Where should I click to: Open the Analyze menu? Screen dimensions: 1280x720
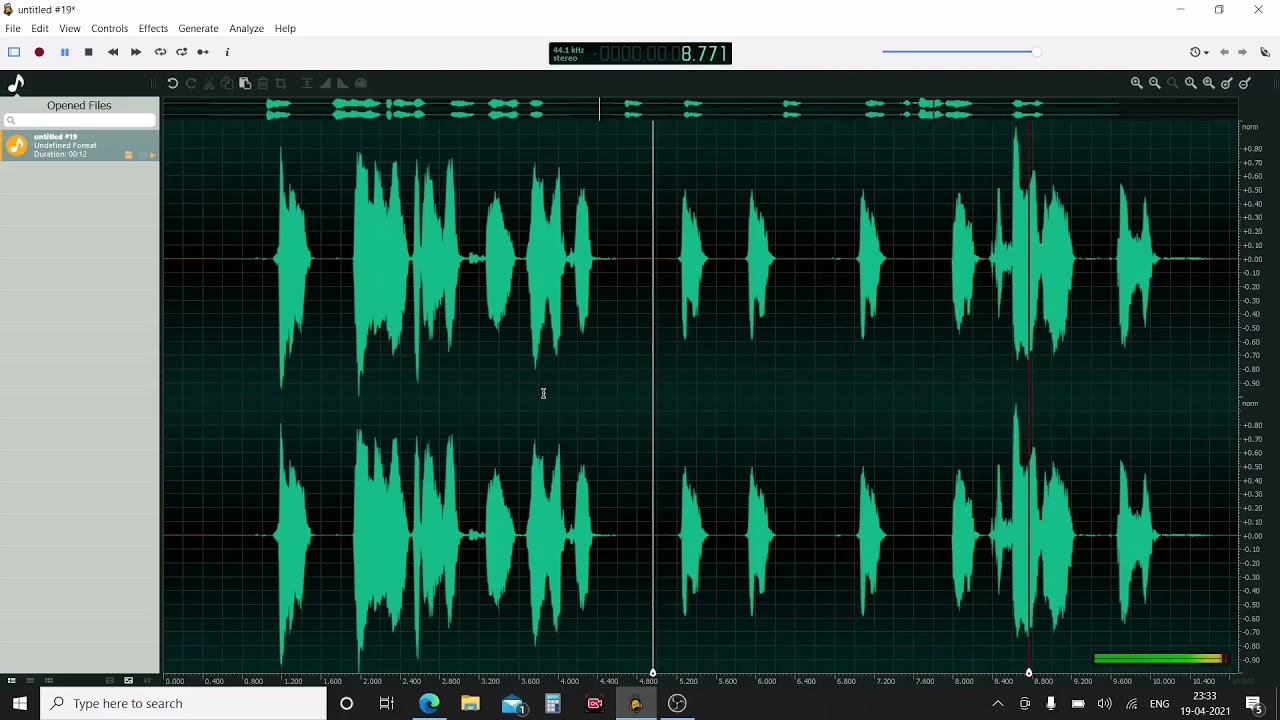tap(246, 28)
